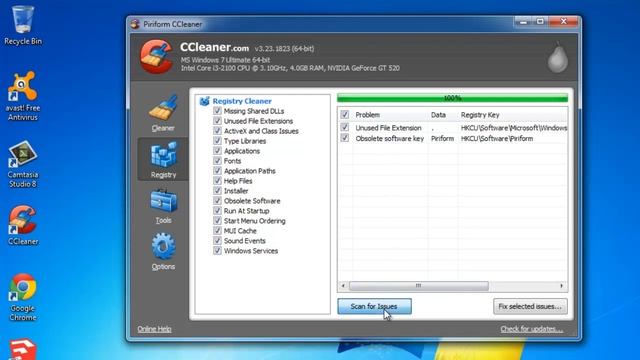
Task: Uncheck the Type Libraries option
Action: pos(217,141)
